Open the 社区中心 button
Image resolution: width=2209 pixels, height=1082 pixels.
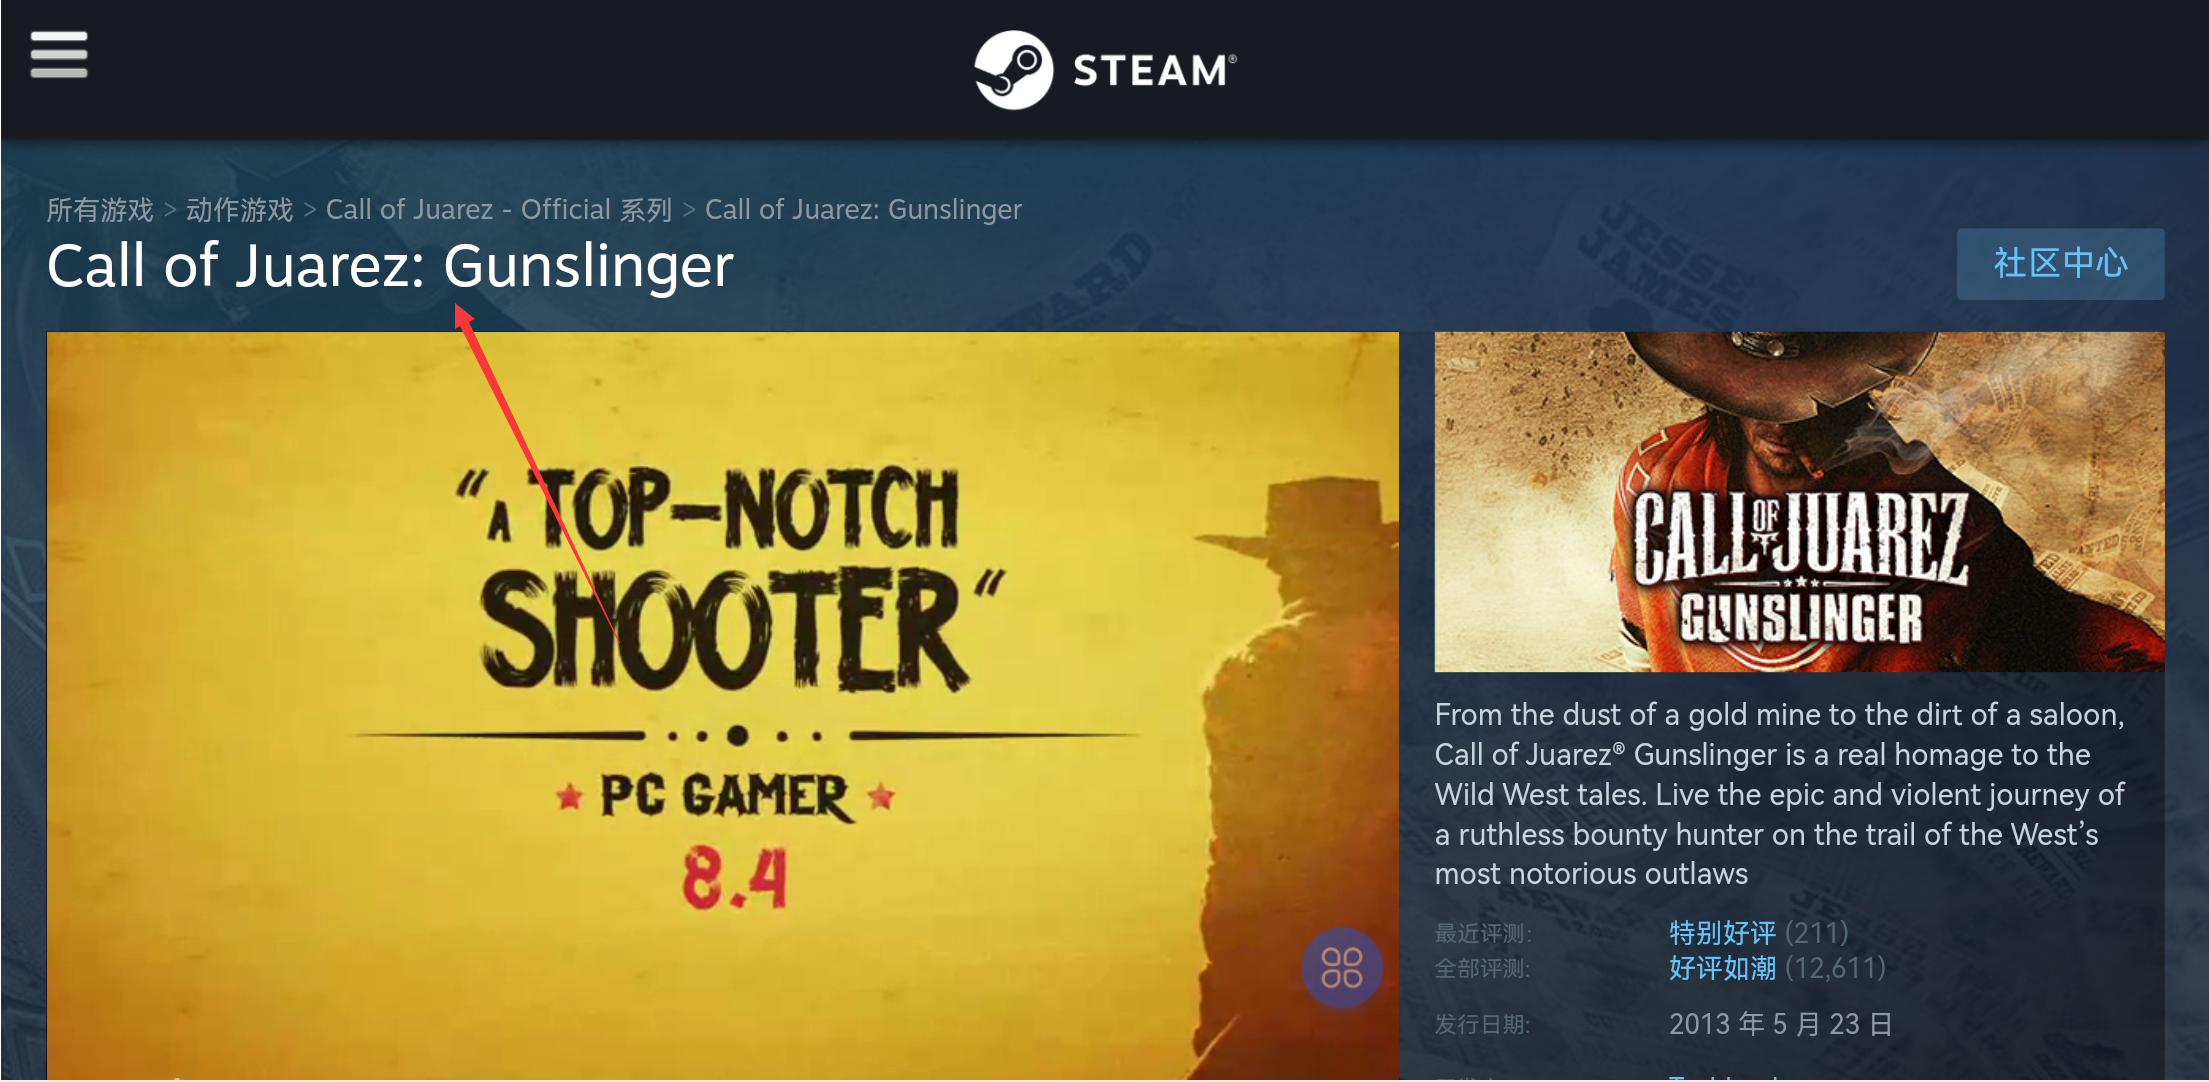(2060, 264)
